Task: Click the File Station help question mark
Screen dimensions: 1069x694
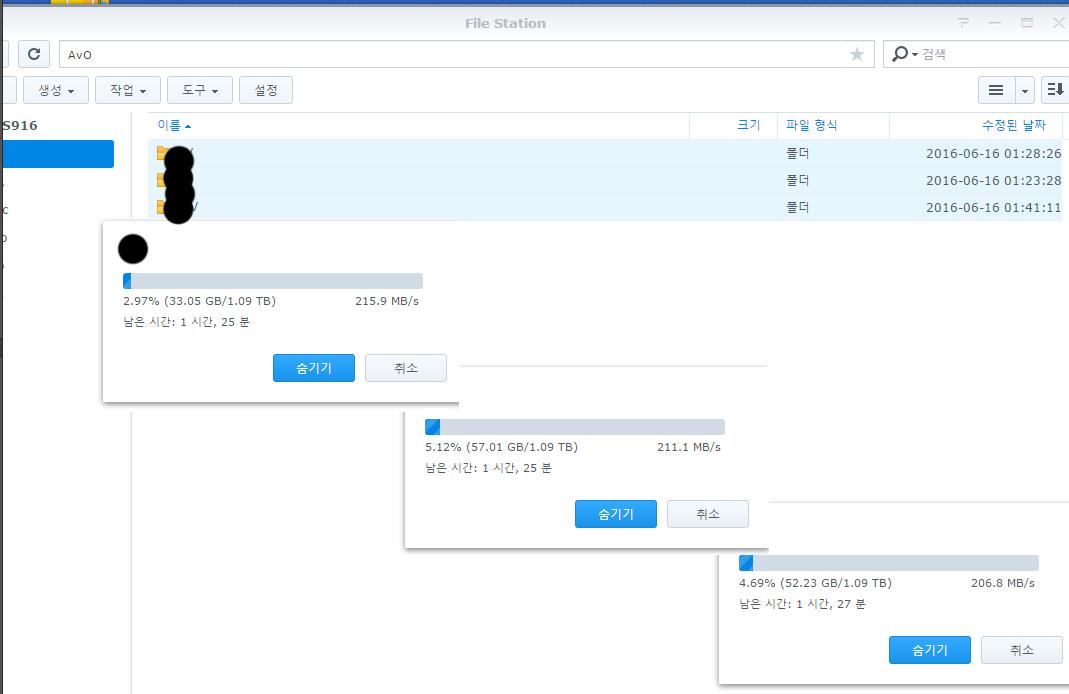Action: (963, 23)
